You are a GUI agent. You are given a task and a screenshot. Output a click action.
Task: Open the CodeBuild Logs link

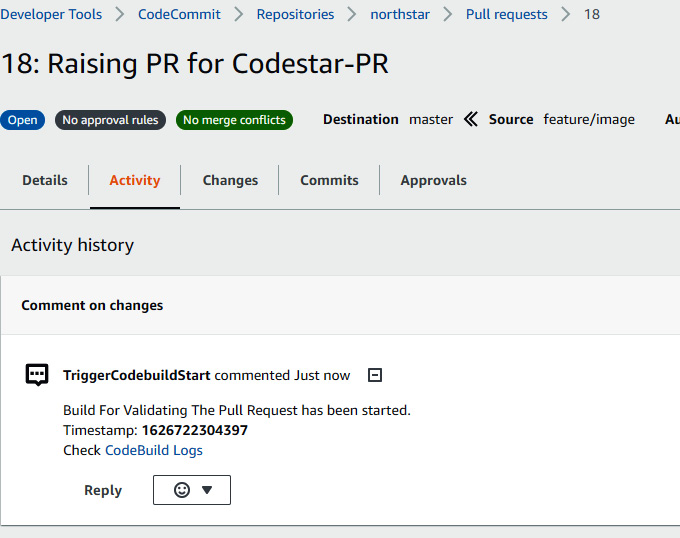point(154,450)
